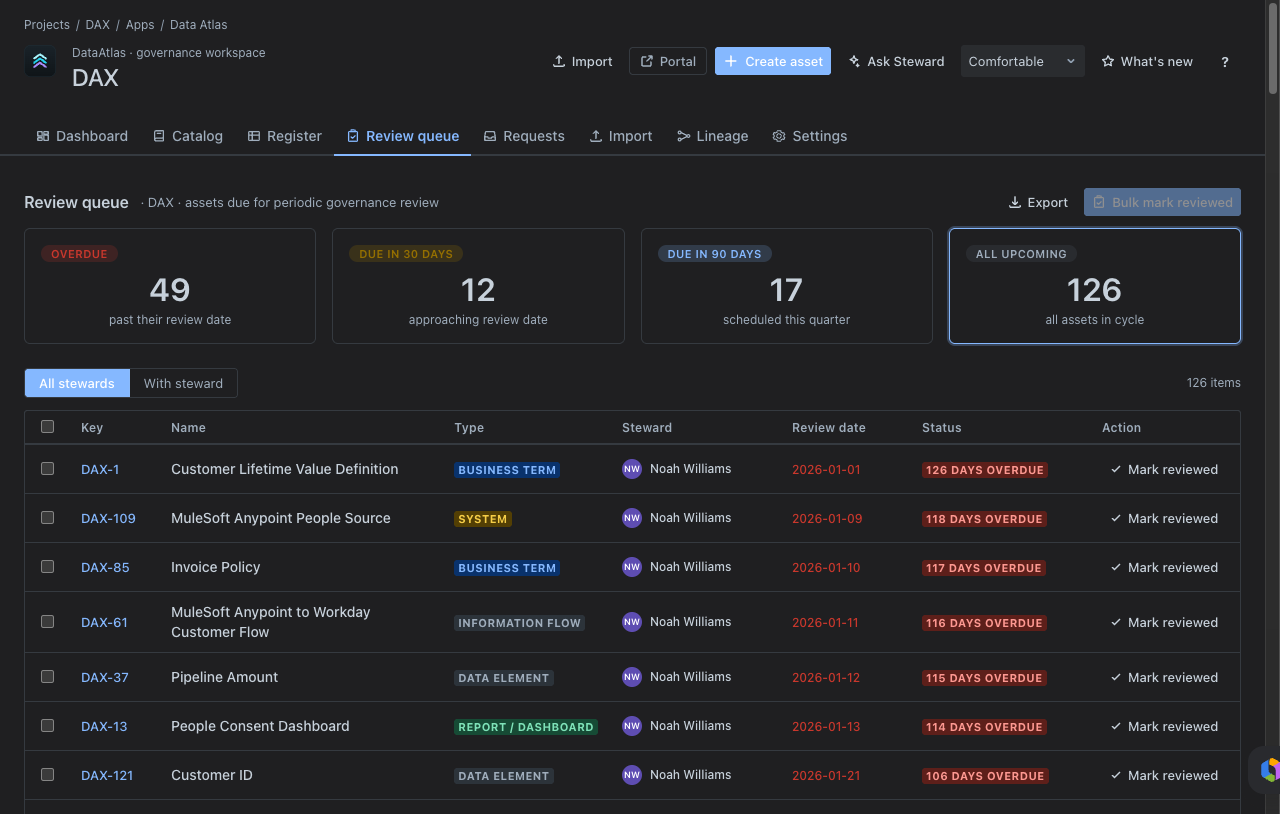
Task: Click SYSTEM type tag for DAX-109
Action: click(483, 519)
